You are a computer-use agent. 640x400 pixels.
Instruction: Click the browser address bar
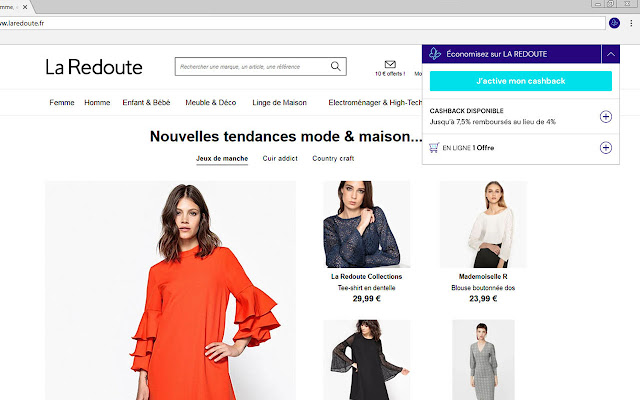tap(302, 23)
